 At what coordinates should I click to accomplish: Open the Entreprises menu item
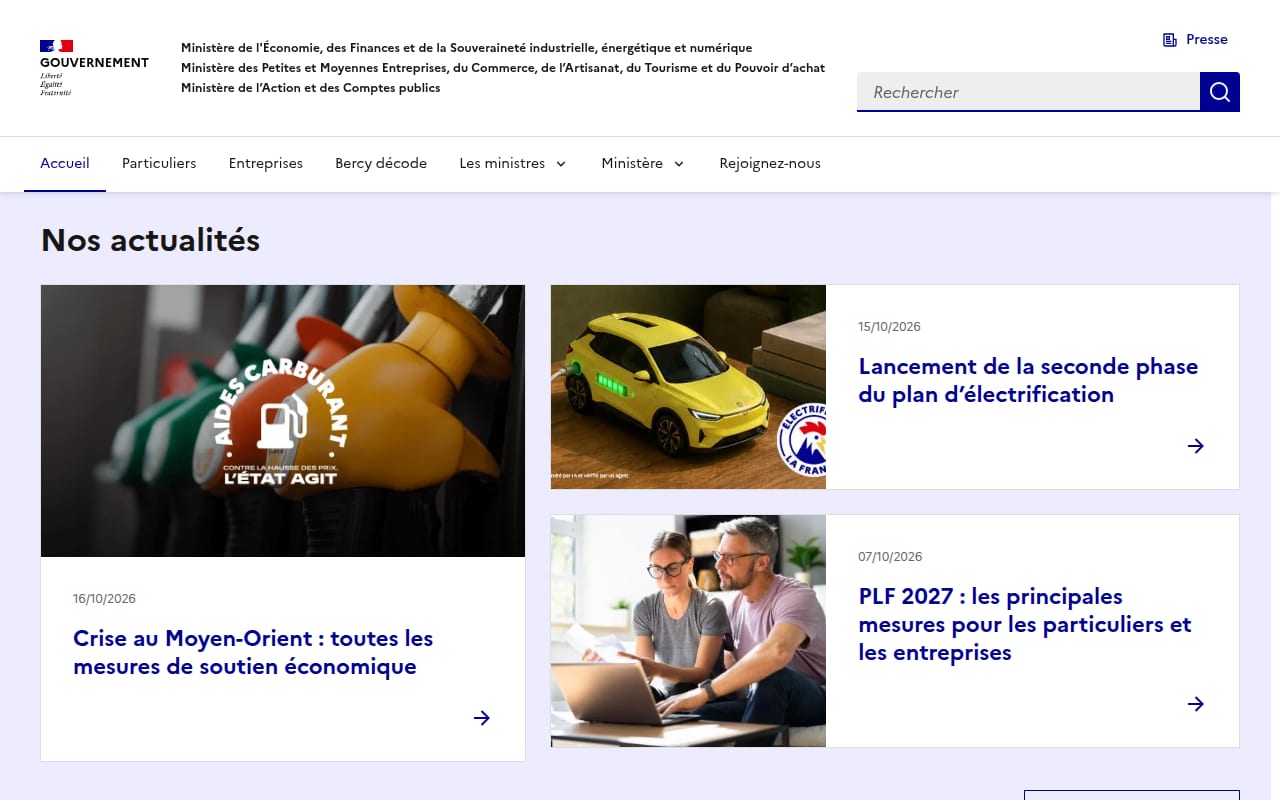[x=266, y=163]
